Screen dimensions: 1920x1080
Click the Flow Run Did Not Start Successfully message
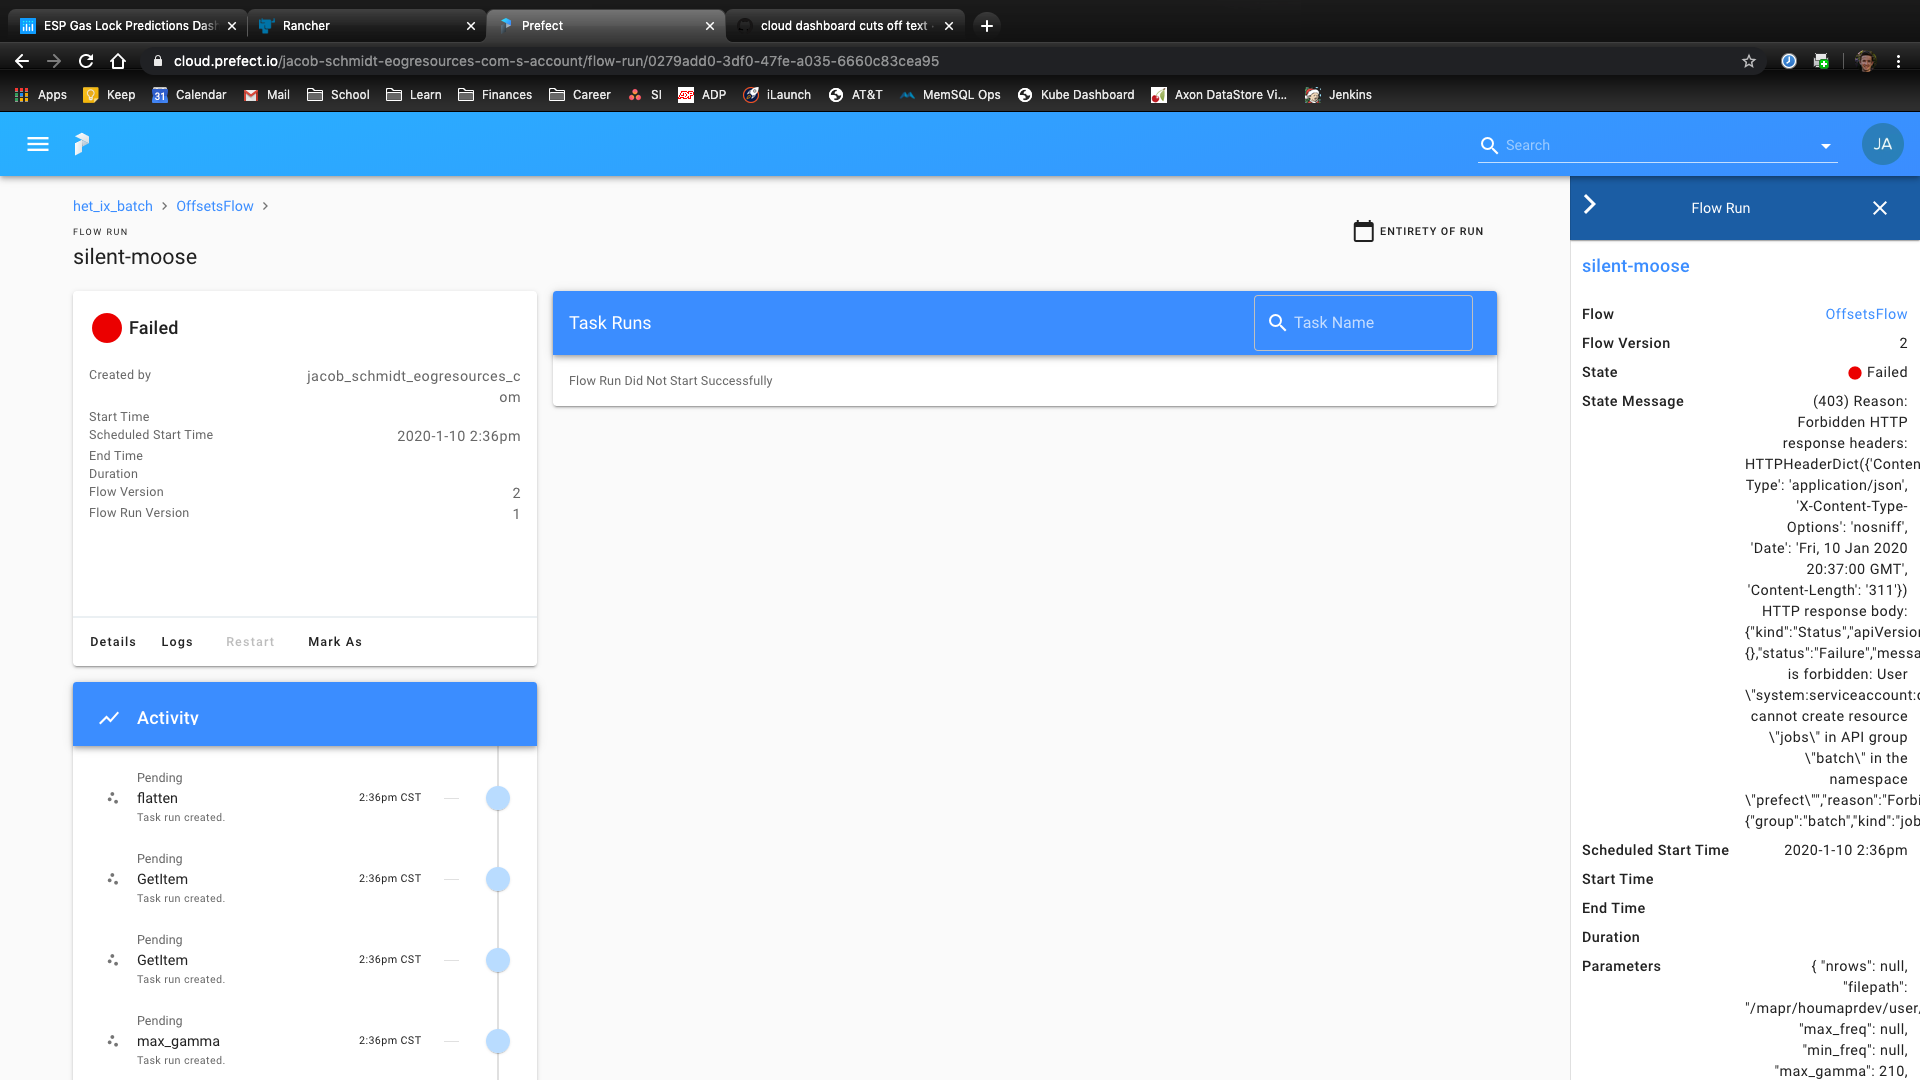tap(671, 381)
